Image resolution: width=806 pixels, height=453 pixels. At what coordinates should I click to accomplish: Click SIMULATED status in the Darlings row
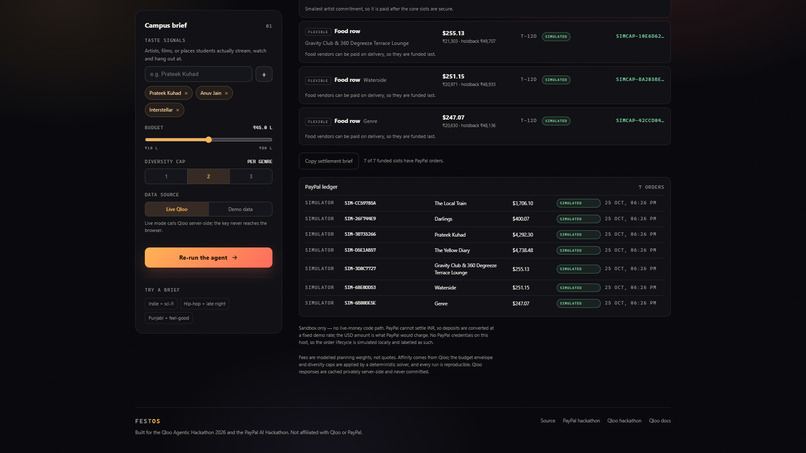(578, 219)
